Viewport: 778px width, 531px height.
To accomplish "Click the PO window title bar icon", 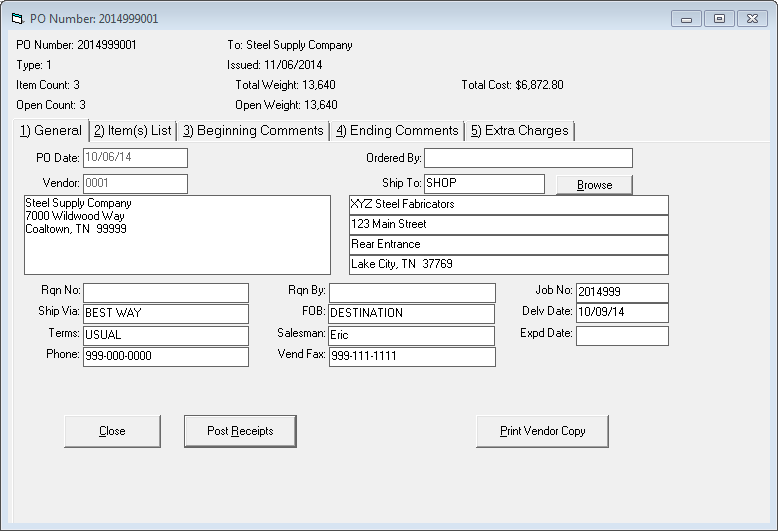I will [17, 19].
